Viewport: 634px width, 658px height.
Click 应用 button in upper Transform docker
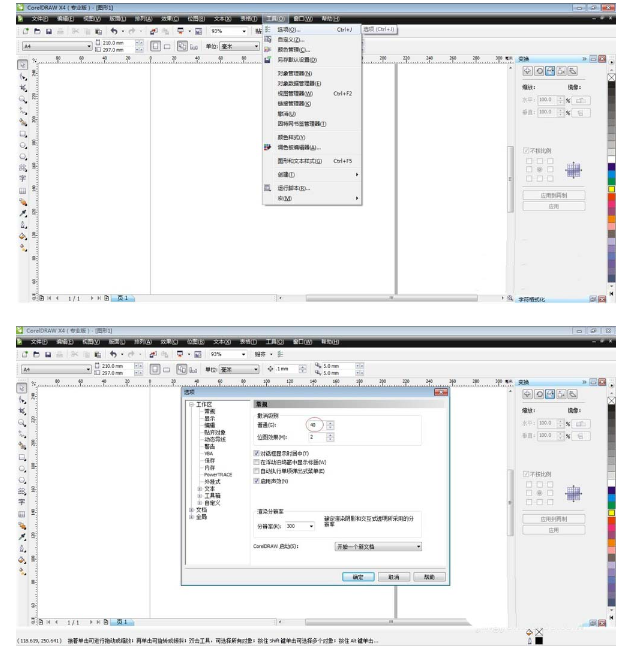553,206
